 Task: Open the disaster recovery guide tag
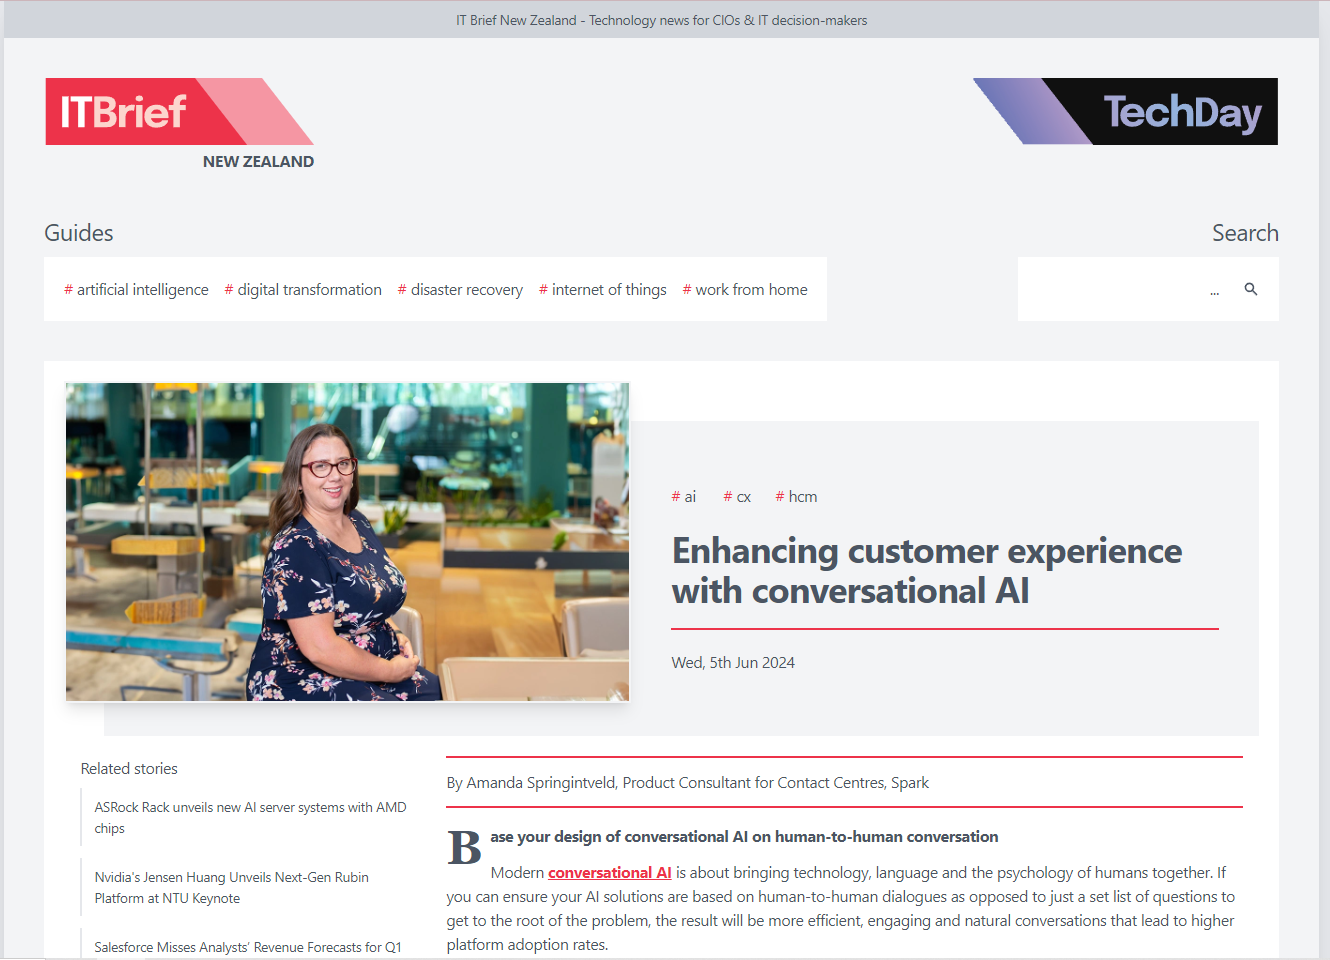coord(460,290)
